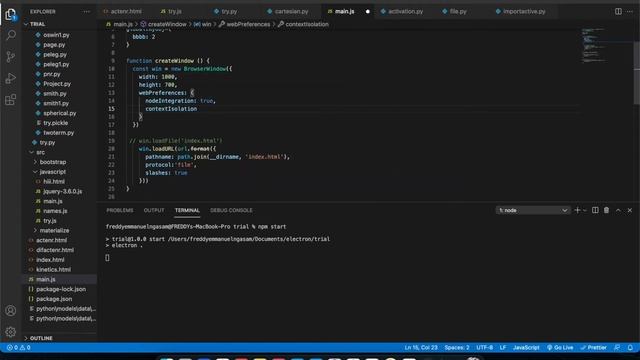Open the PROBLEMS panel tab
Image resolution: width=640 pixels, height=360 pixels.
click(120, 210)
